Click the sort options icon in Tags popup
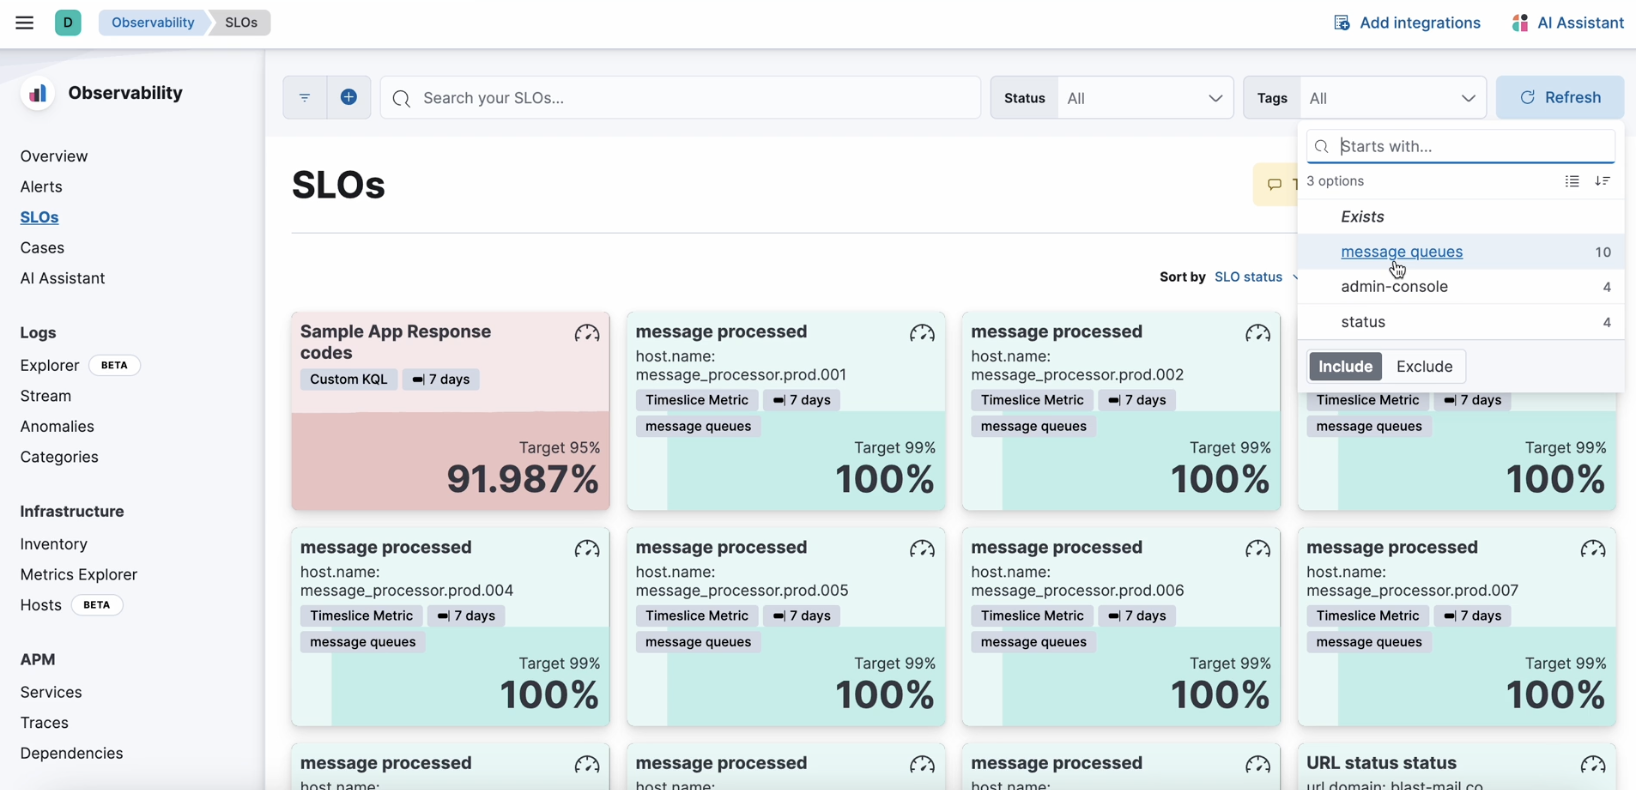1636x790 pixels. coord(1602,181)
